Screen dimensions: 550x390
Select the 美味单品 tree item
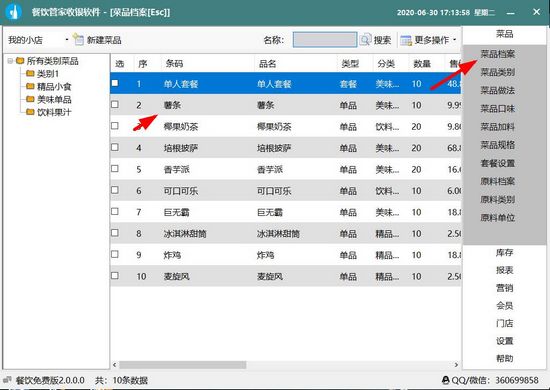(x=54, y=100)
